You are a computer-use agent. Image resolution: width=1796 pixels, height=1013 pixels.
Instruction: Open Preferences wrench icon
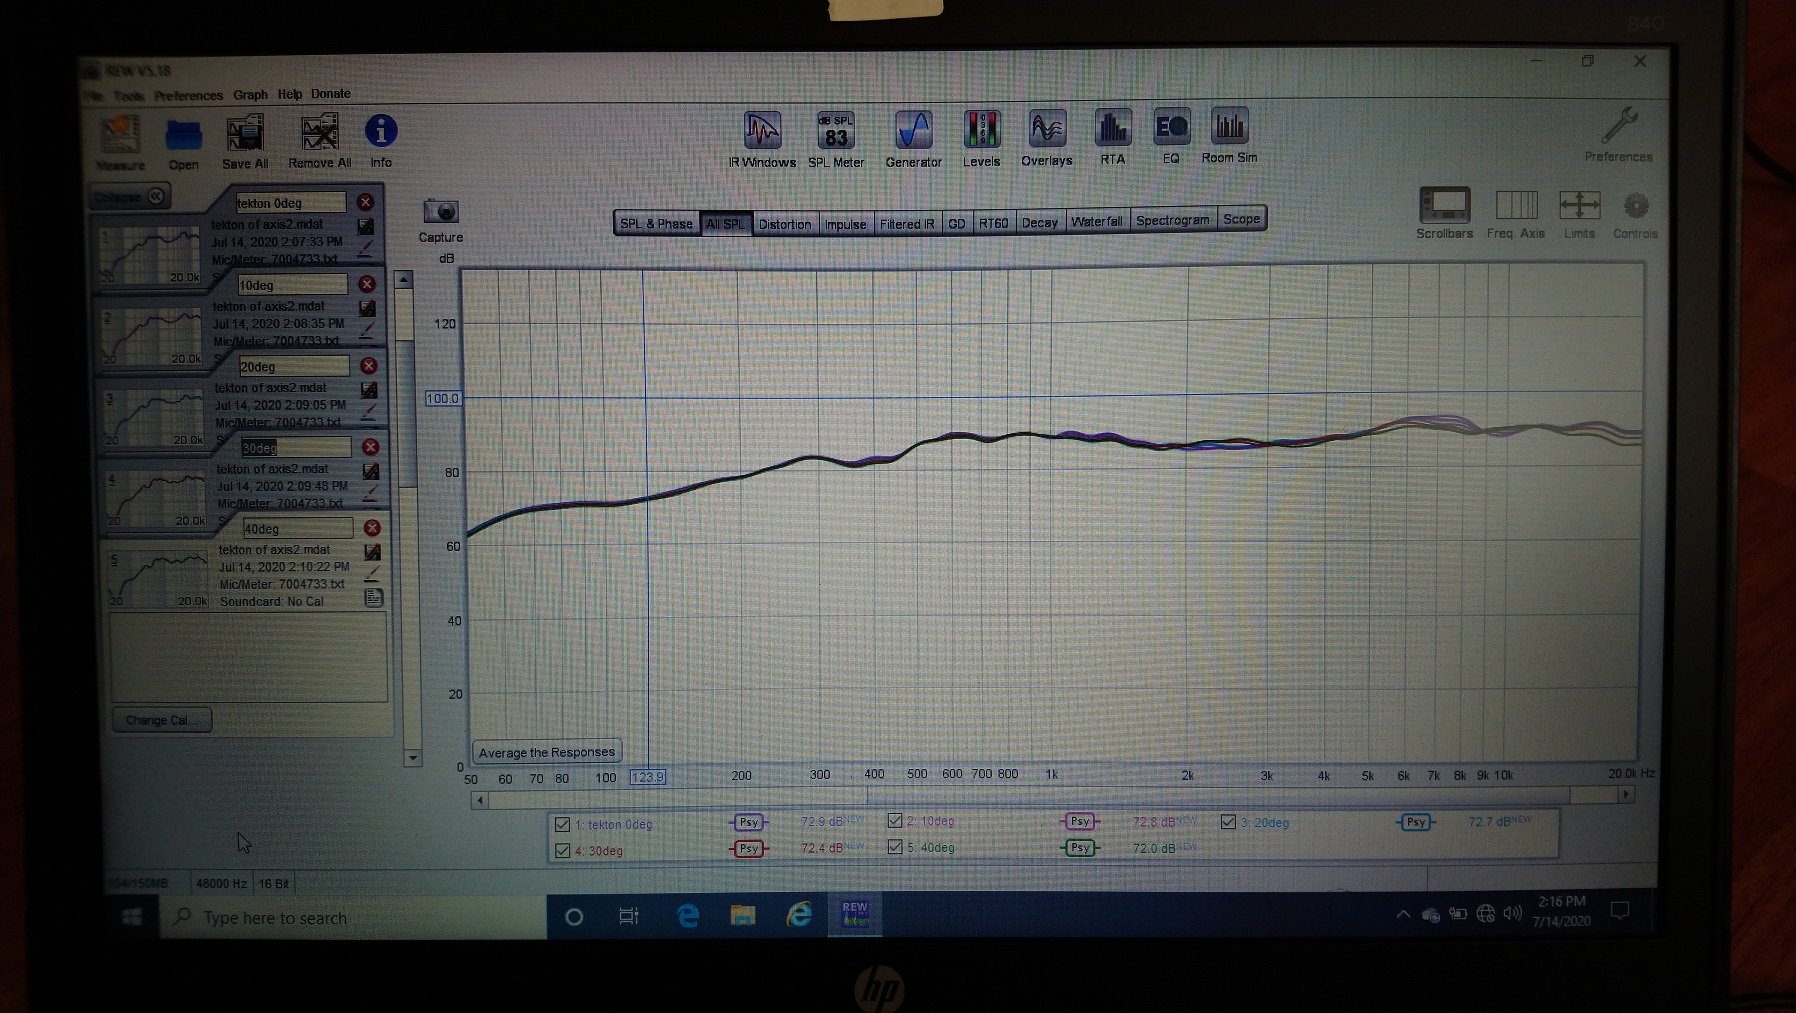click(1618, 134)
